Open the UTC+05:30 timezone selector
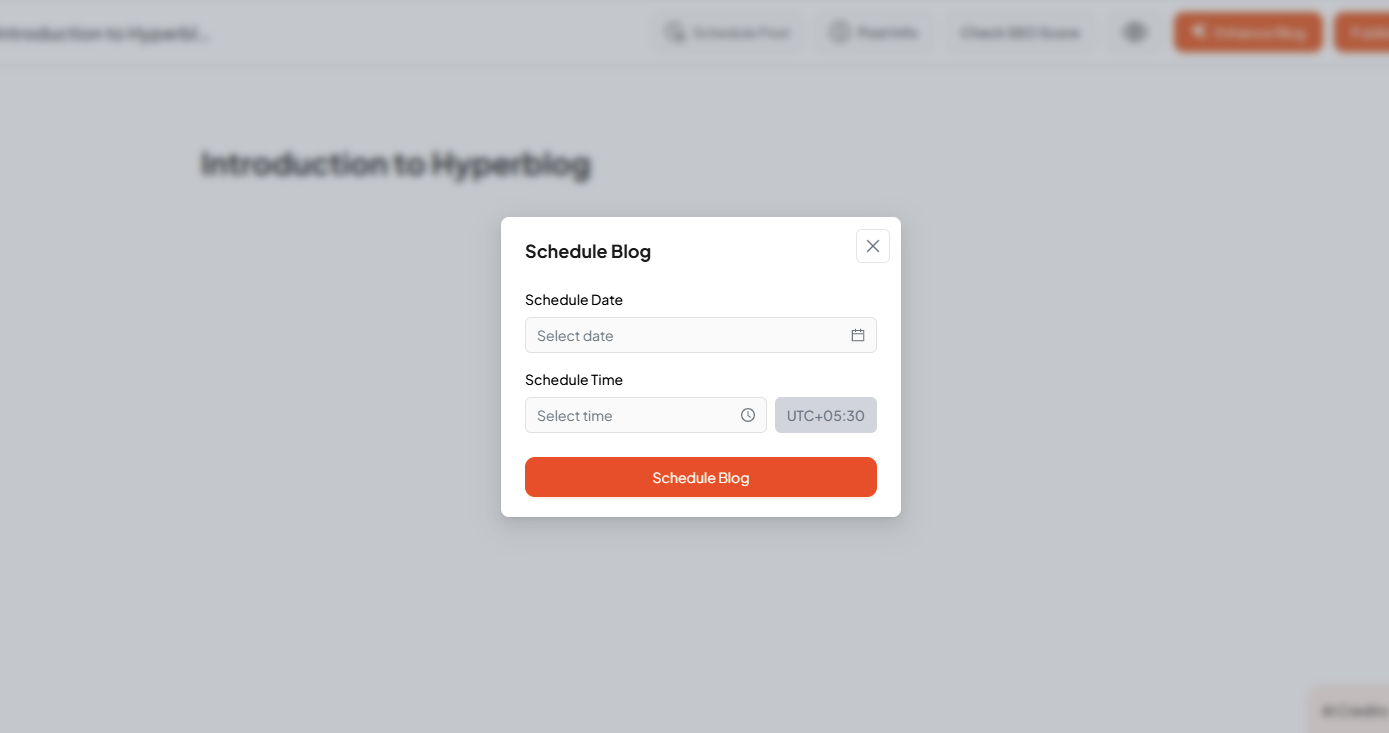The image size is (1389, 733). click(x=825, y=414)
